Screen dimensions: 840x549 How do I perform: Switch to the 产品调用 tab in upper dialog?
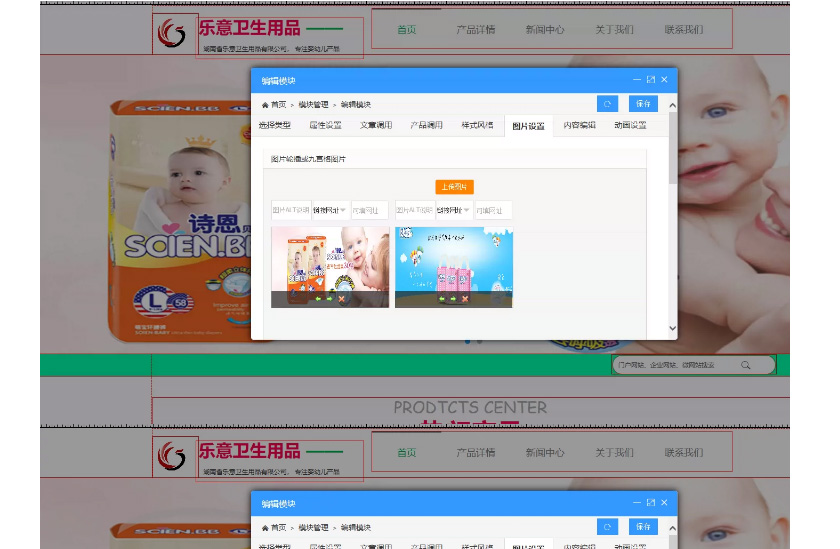click(x=427, y=125)
